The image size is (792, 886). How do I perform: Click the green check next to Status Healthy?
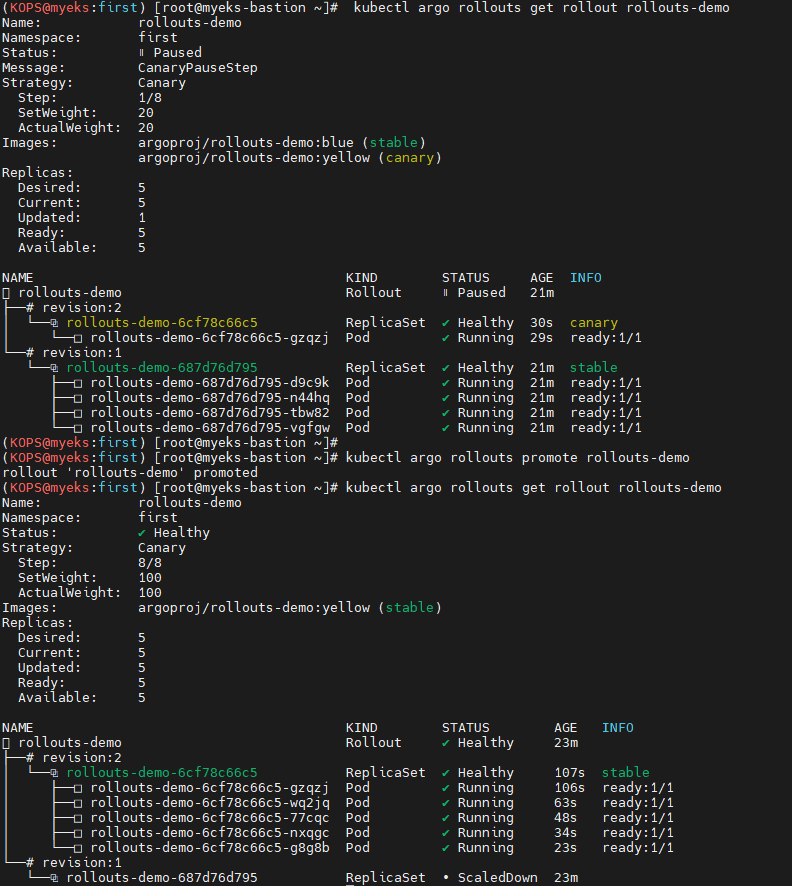[x=142, y=533]
